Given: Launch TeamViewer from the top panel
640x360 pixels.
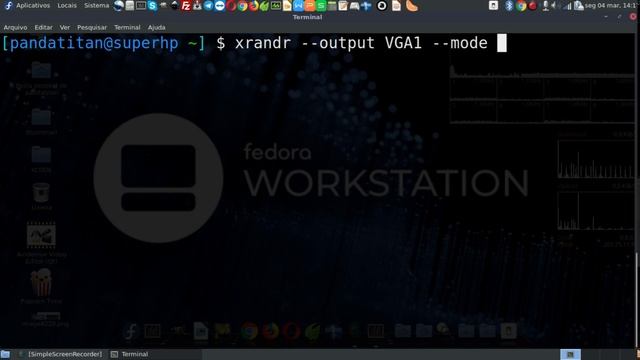Looking at the screenshot, I should click(220, 6).
